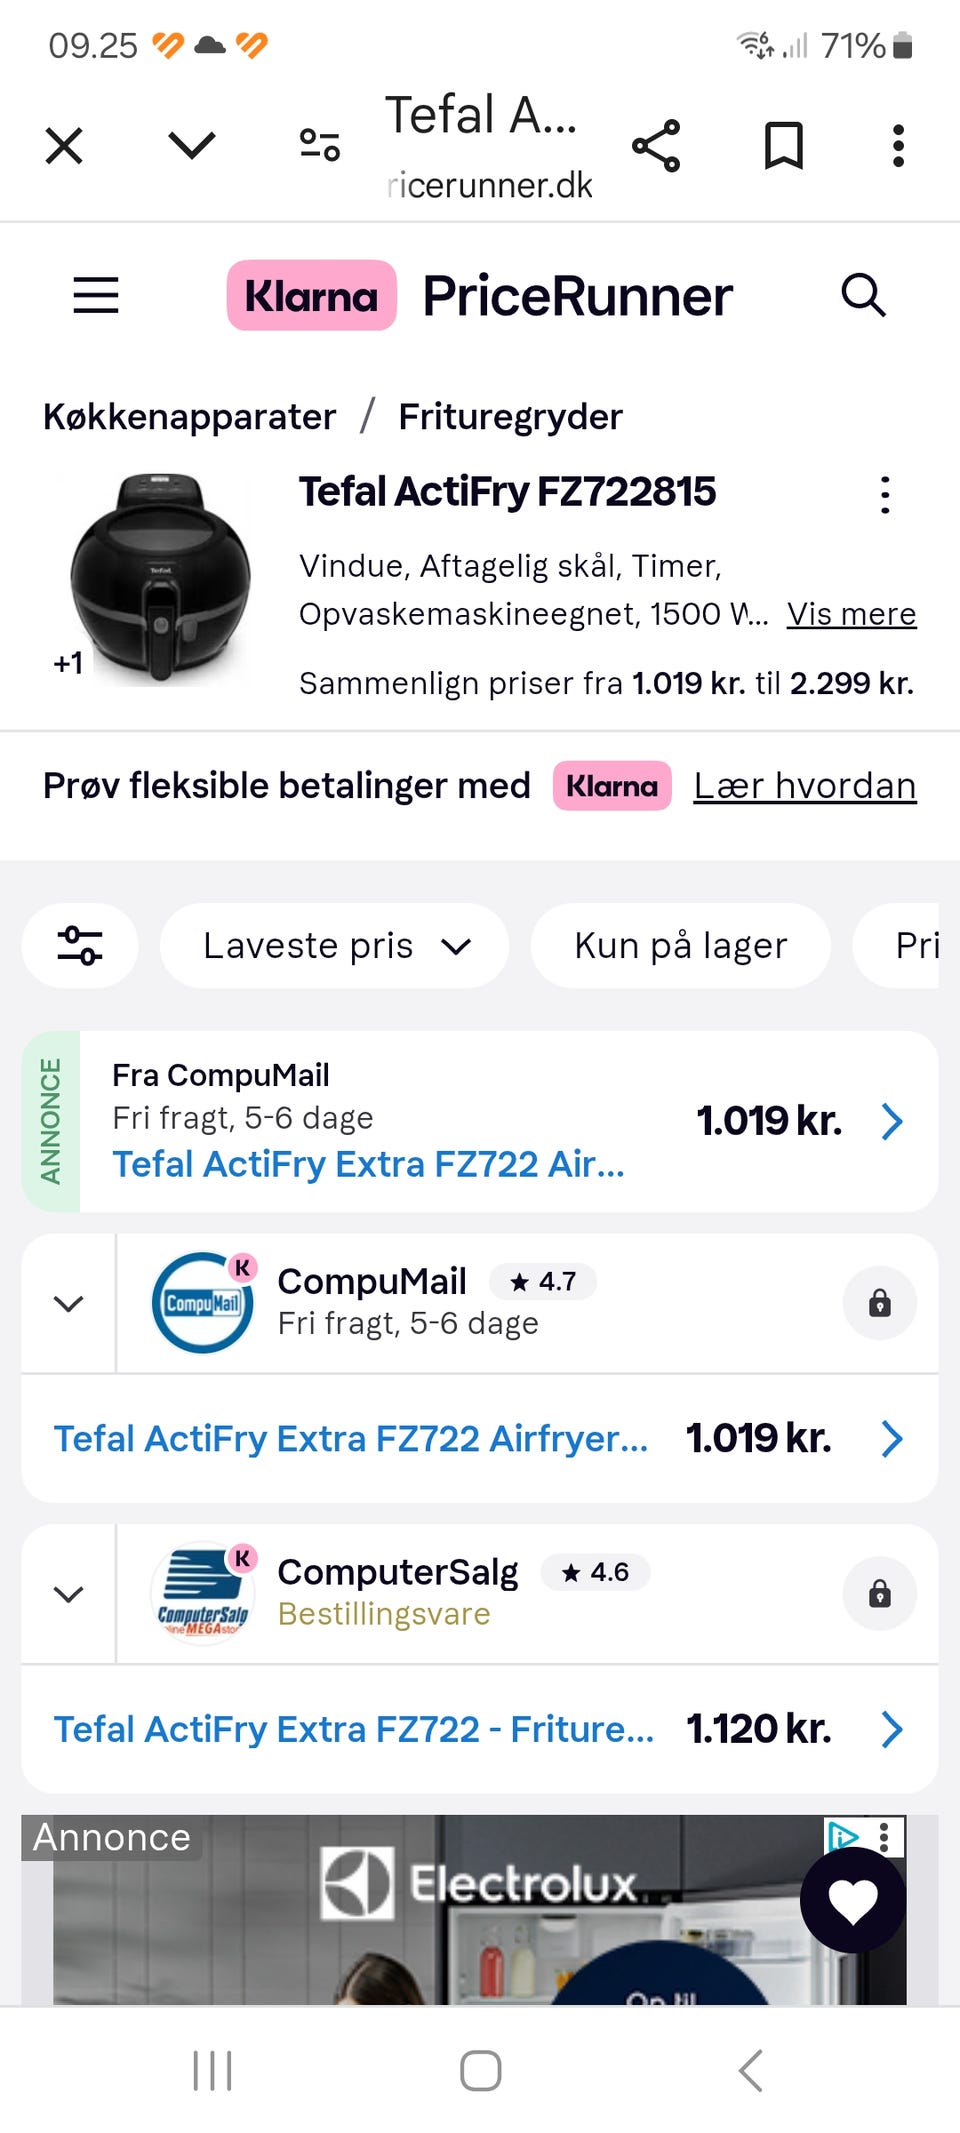Share the page with the share icon
960x2133 pixels.
point(656,146)
